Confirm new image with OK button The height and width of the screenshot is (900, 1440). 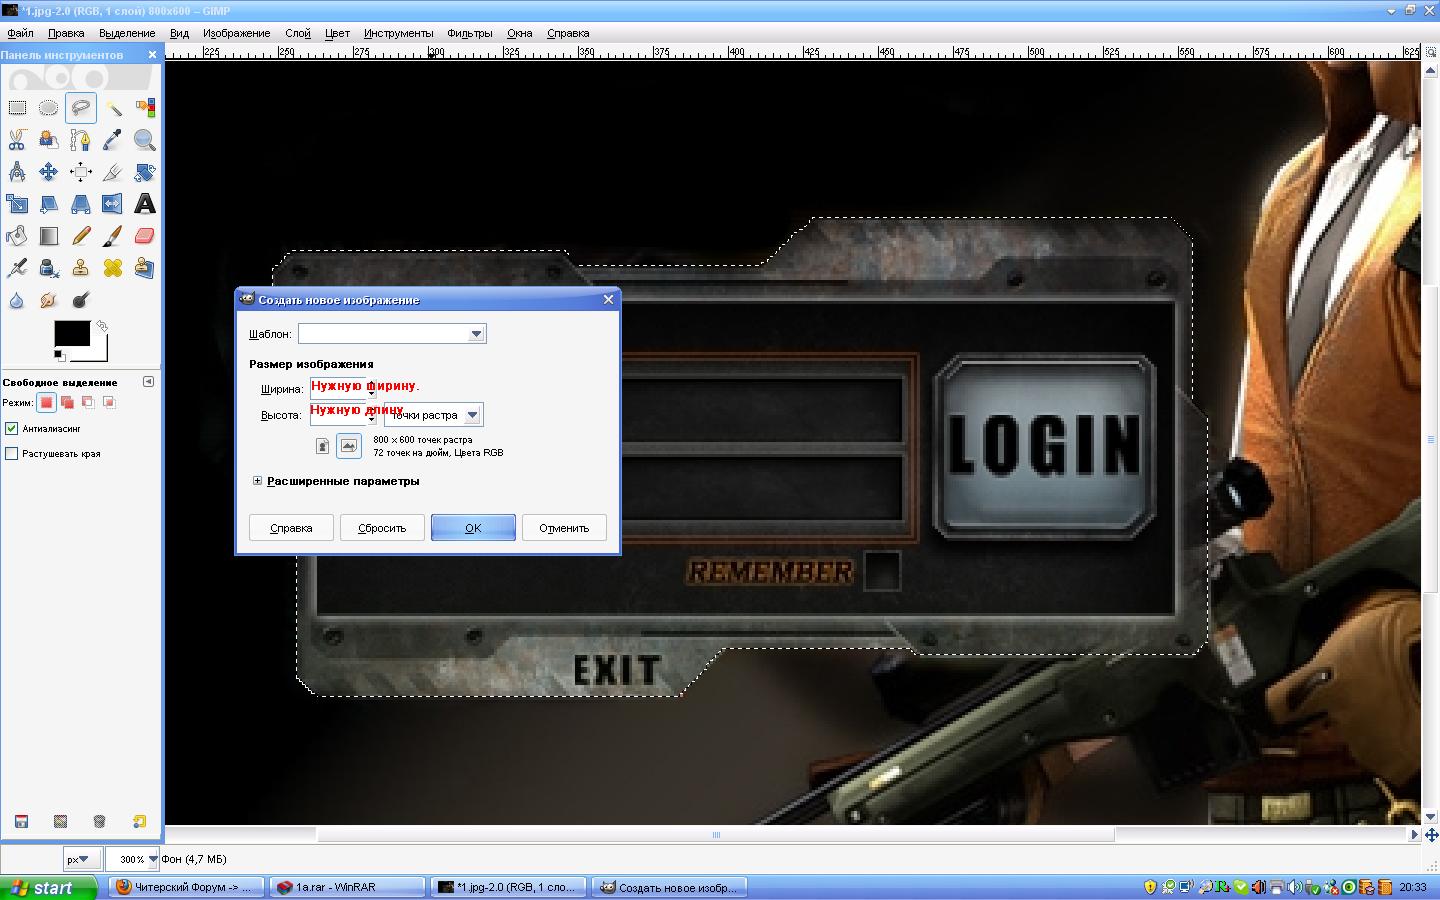473,528
